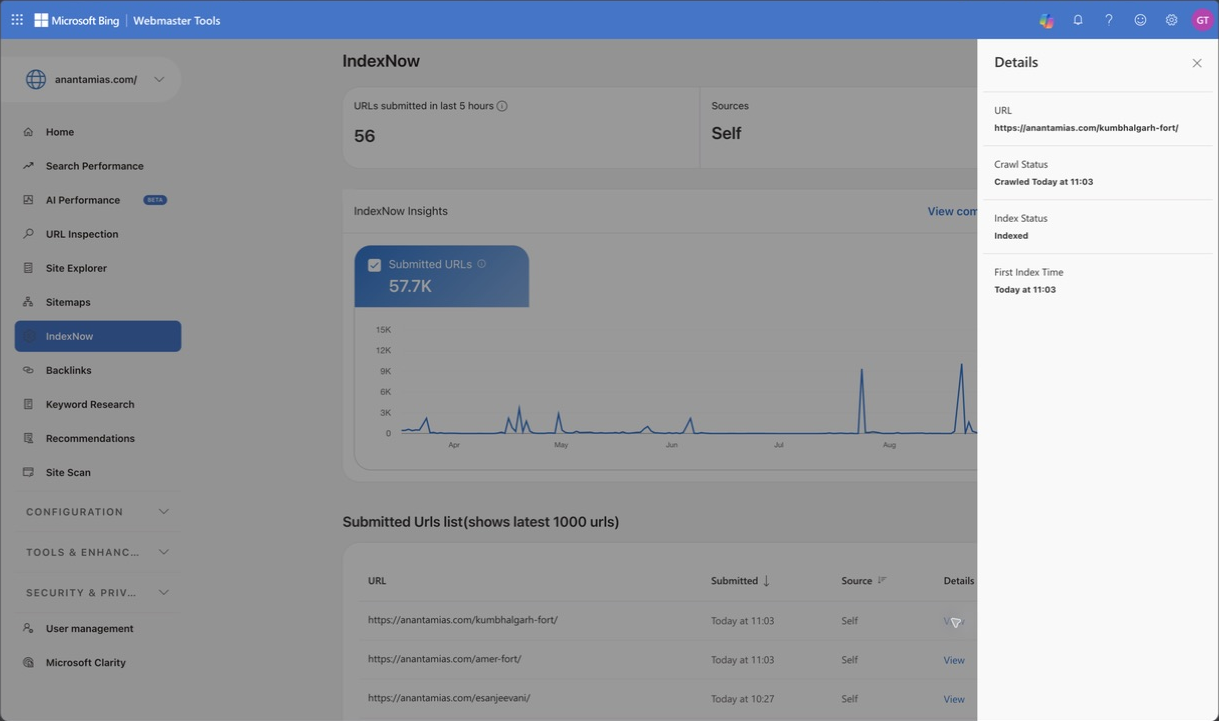Sort by Submitted column arrow
This screenshot has width=1219, height=721.
point(767,581)
